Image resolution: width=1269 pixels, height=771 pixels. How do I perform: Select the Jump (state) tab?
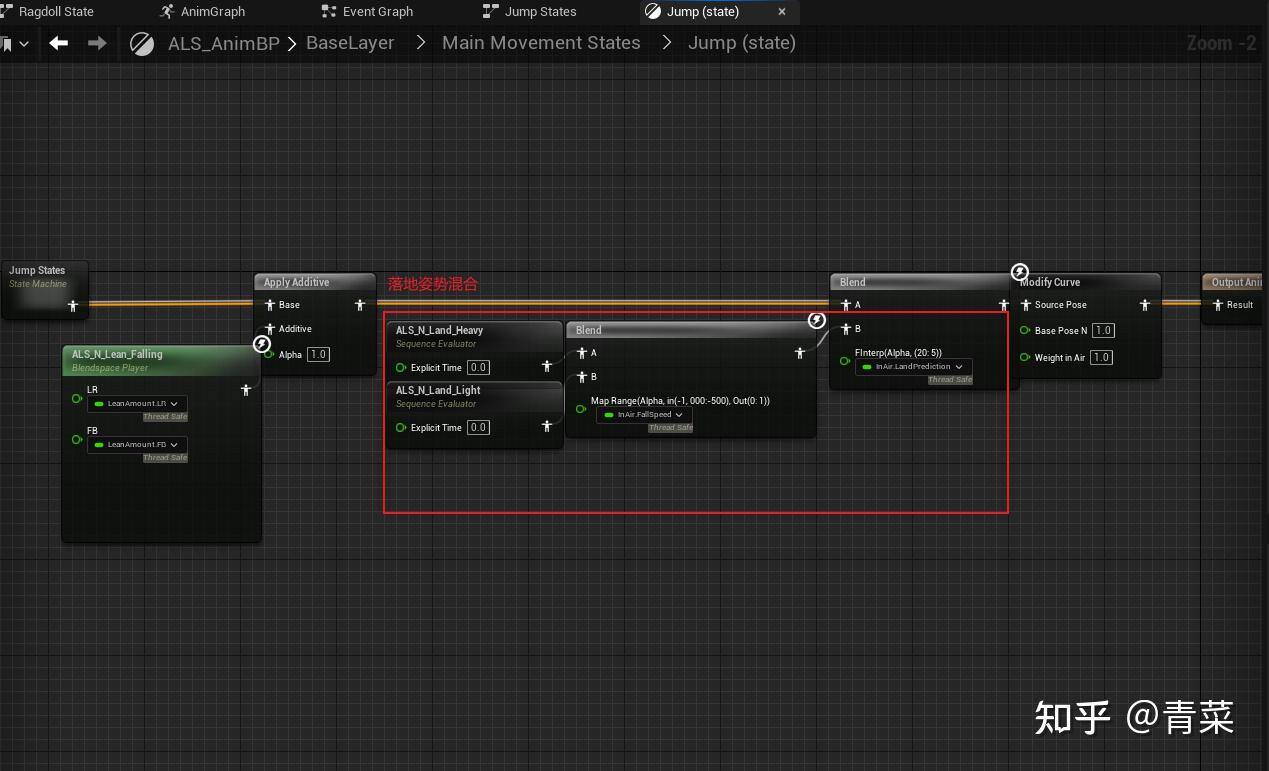tap(703, 12)
